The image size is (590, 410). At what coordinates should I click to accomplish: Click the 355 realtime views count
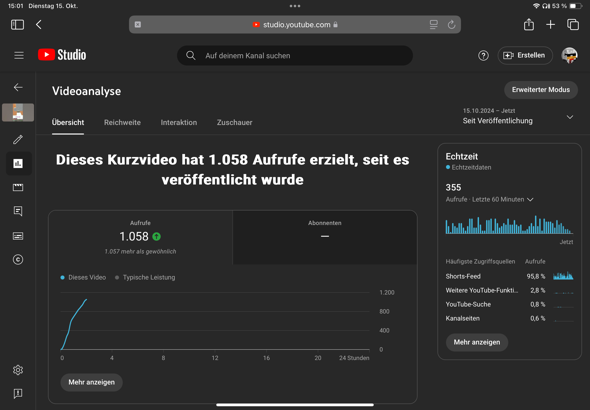pos(453,187)
